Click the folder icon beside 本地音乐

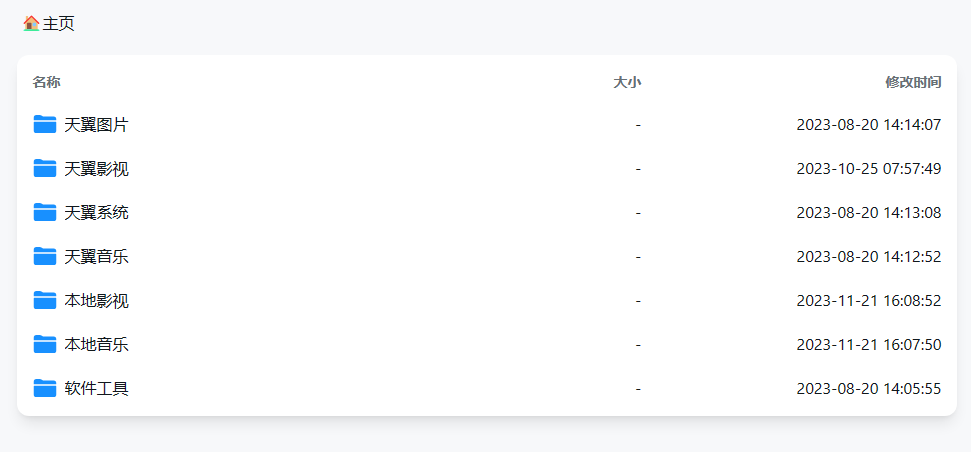[44, 344]
